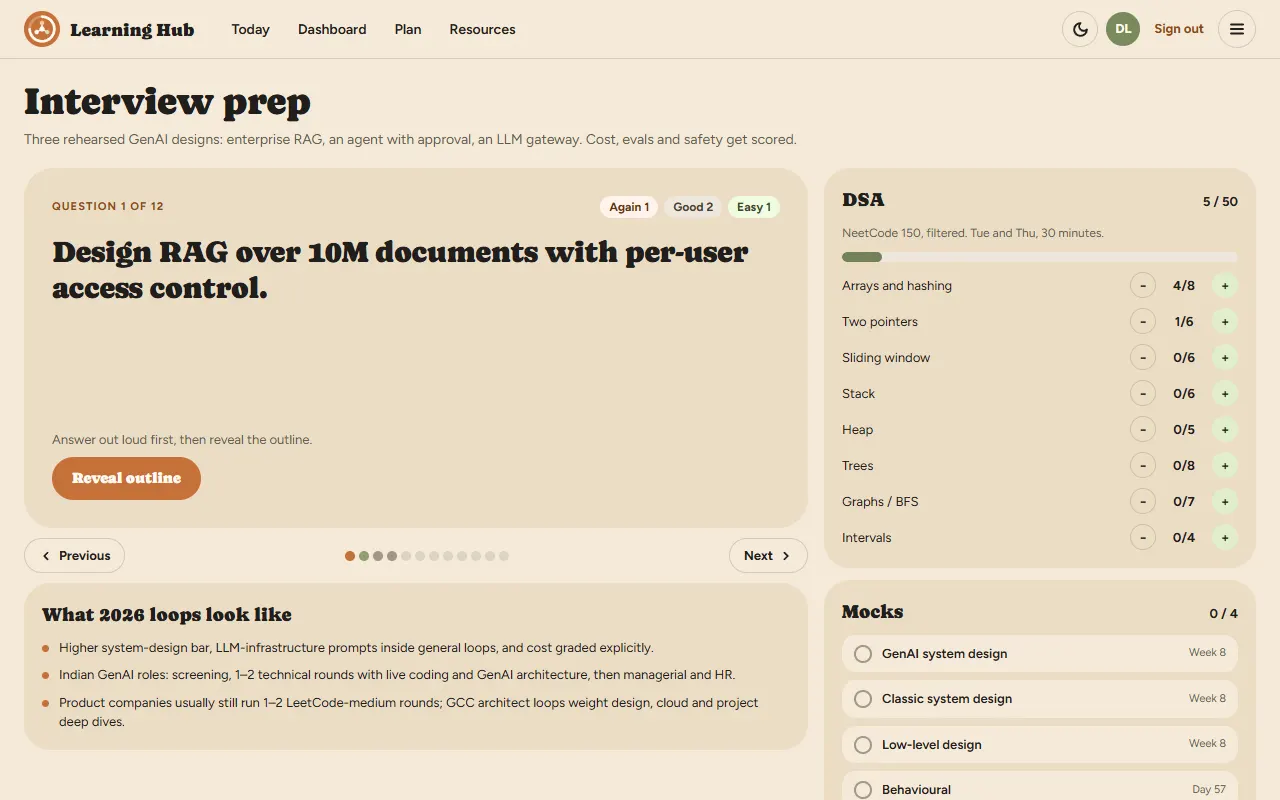1280x800 pixels.
Task: Decrease Heap count with minus
Action: (1143, 430)
